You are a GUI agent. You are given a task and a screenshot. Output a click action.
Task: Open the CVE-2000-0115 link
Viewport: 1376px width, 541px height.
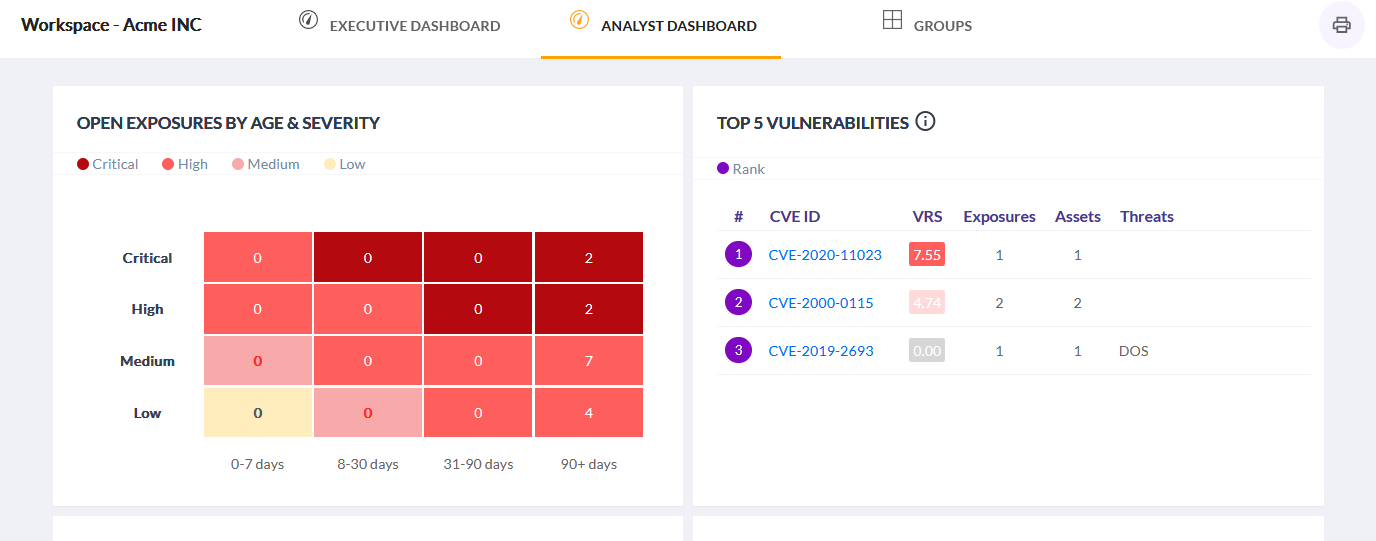pyautogui.click(x=820, y=303)
